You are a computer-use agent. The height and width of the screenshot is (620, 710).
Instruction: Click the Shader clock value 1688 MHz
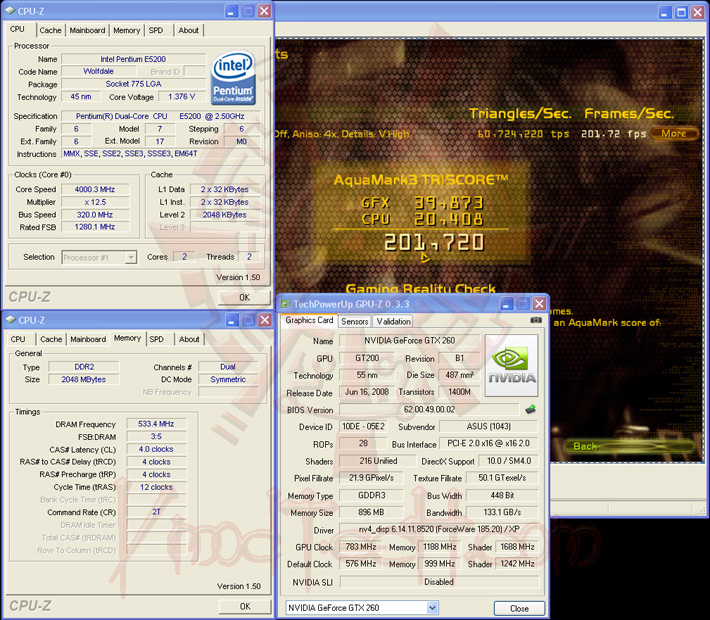[517, 547]
